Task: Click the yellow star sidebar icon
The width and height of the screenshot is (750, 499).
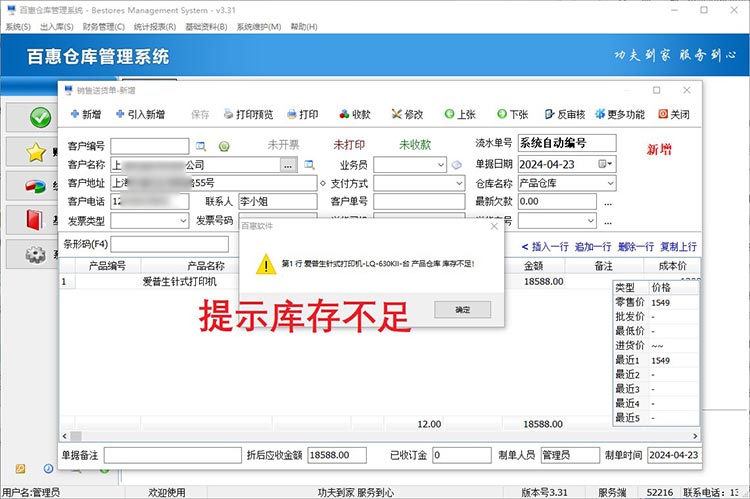Action: click(x=36, y=152)
